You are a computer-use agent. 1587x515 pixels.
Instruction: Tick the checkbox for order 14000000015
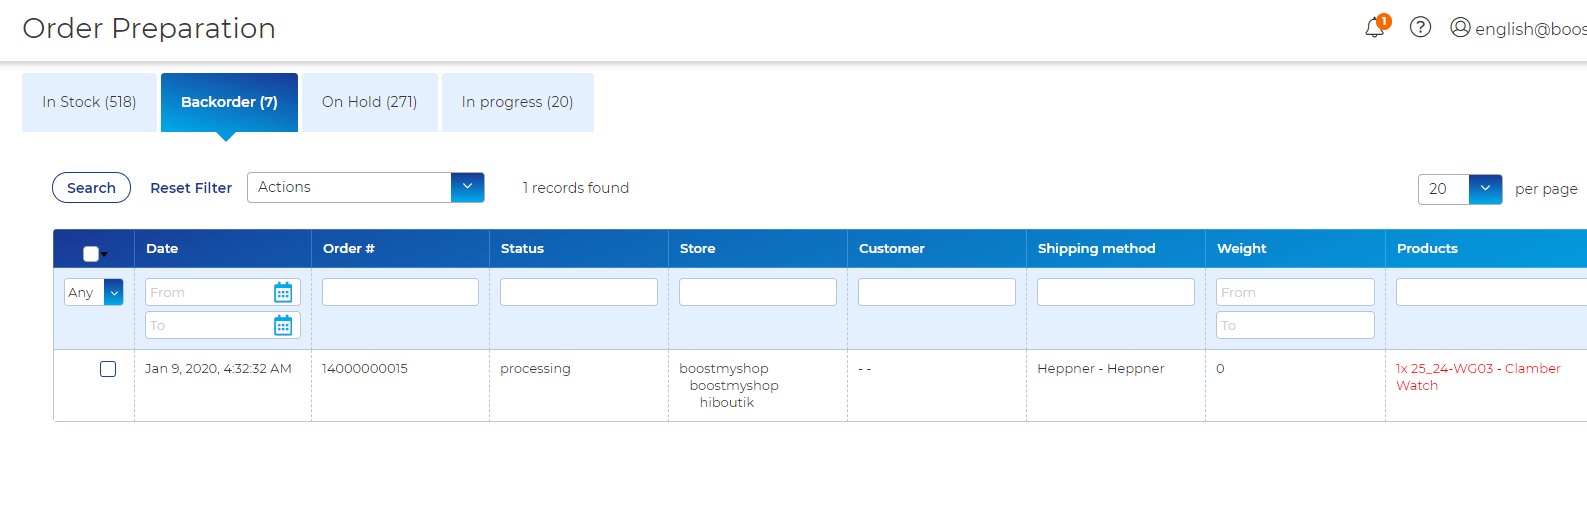tap(108, 369)
